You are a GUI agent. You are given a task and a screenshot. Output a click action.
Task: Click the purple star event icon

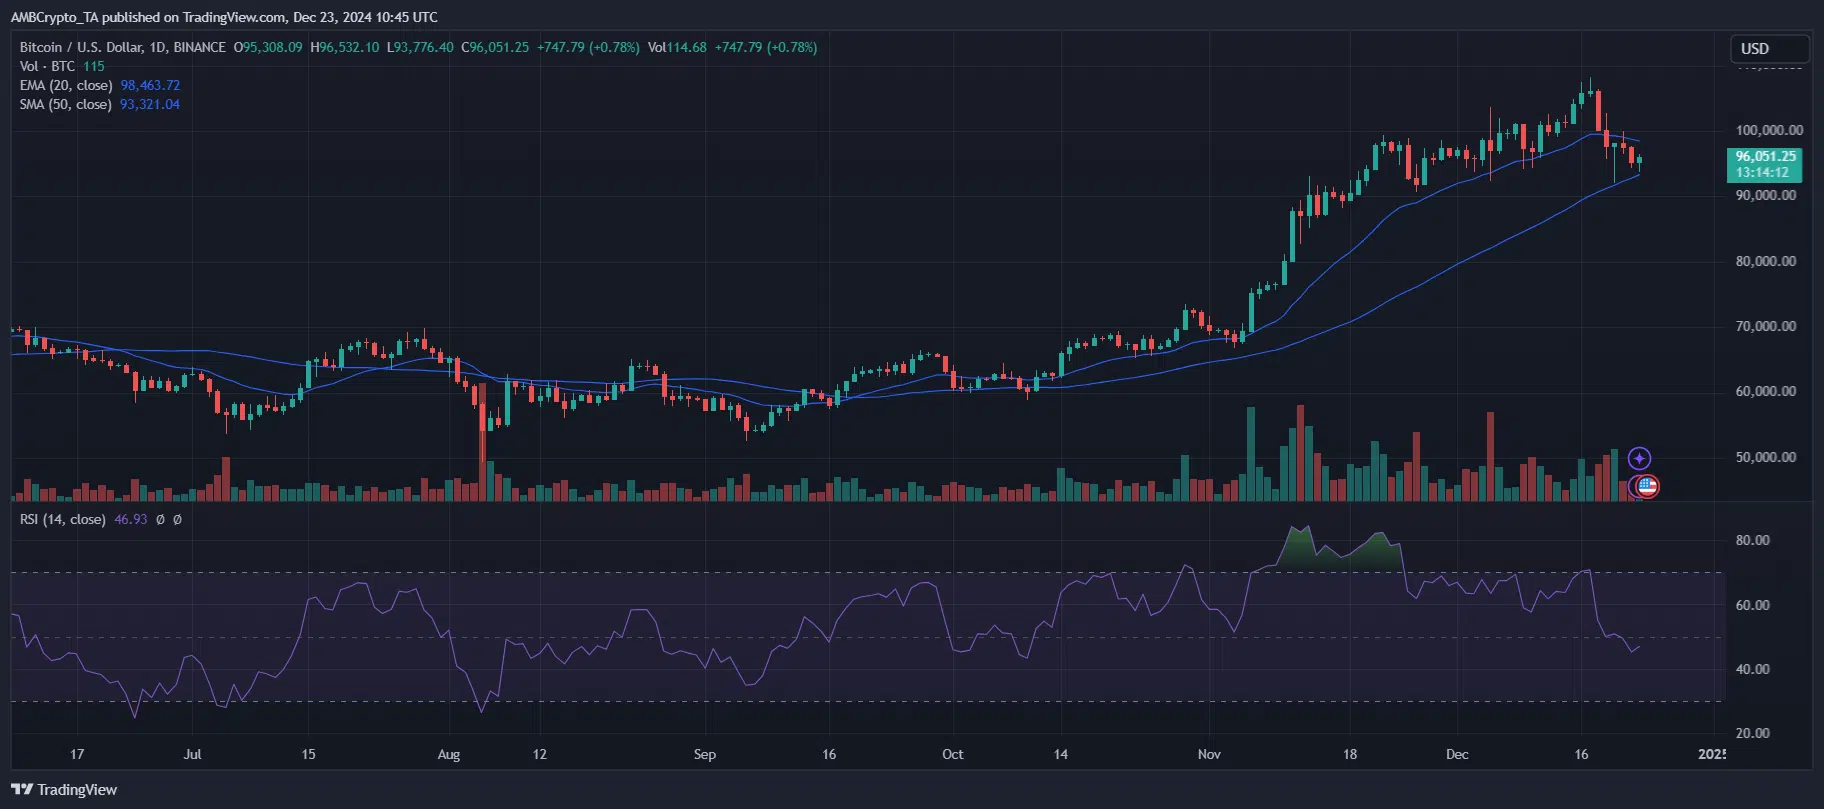(x=1639, y=459)
